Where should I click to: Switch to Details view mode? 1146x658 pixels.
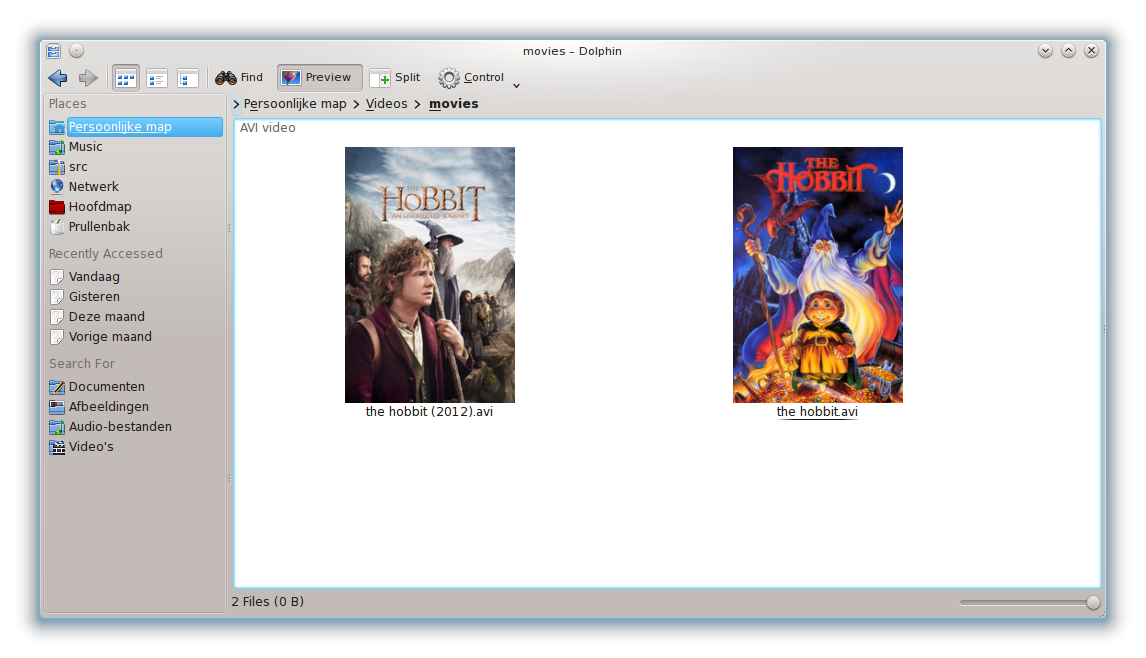click(188, 78)
